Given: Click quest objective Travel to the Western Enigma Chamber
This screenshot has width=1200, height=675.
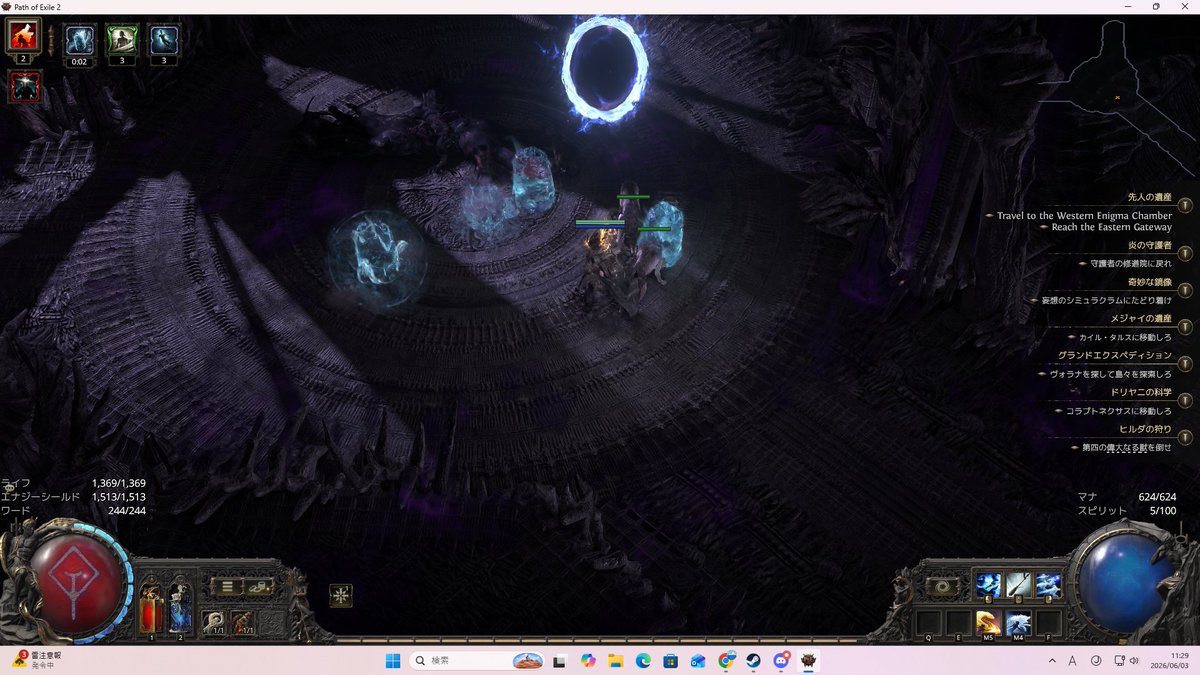Looking at the screenshot, I should [x=1084, y=215].
